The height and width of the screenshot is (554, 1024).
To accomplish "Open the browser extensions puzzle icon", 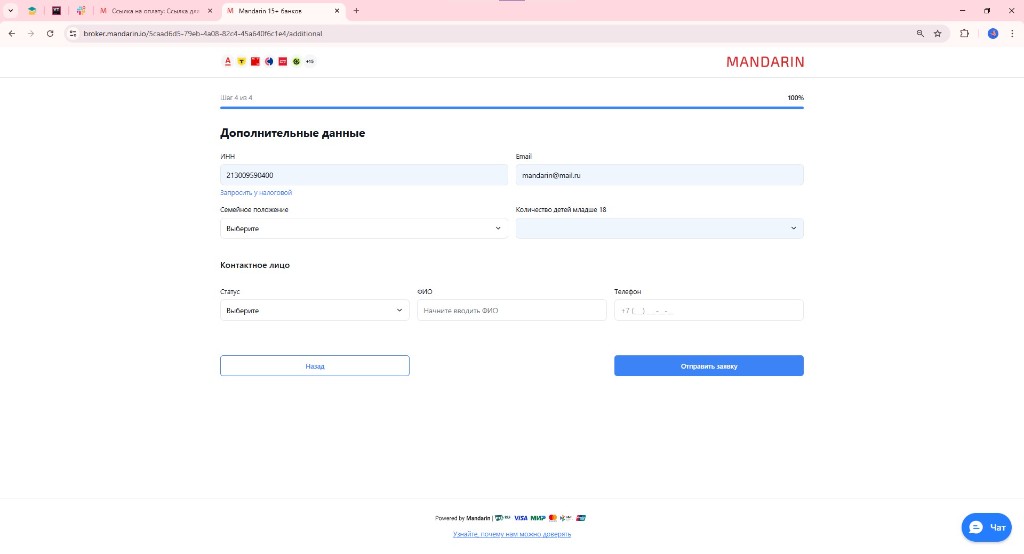I will [x=964, y=33].
